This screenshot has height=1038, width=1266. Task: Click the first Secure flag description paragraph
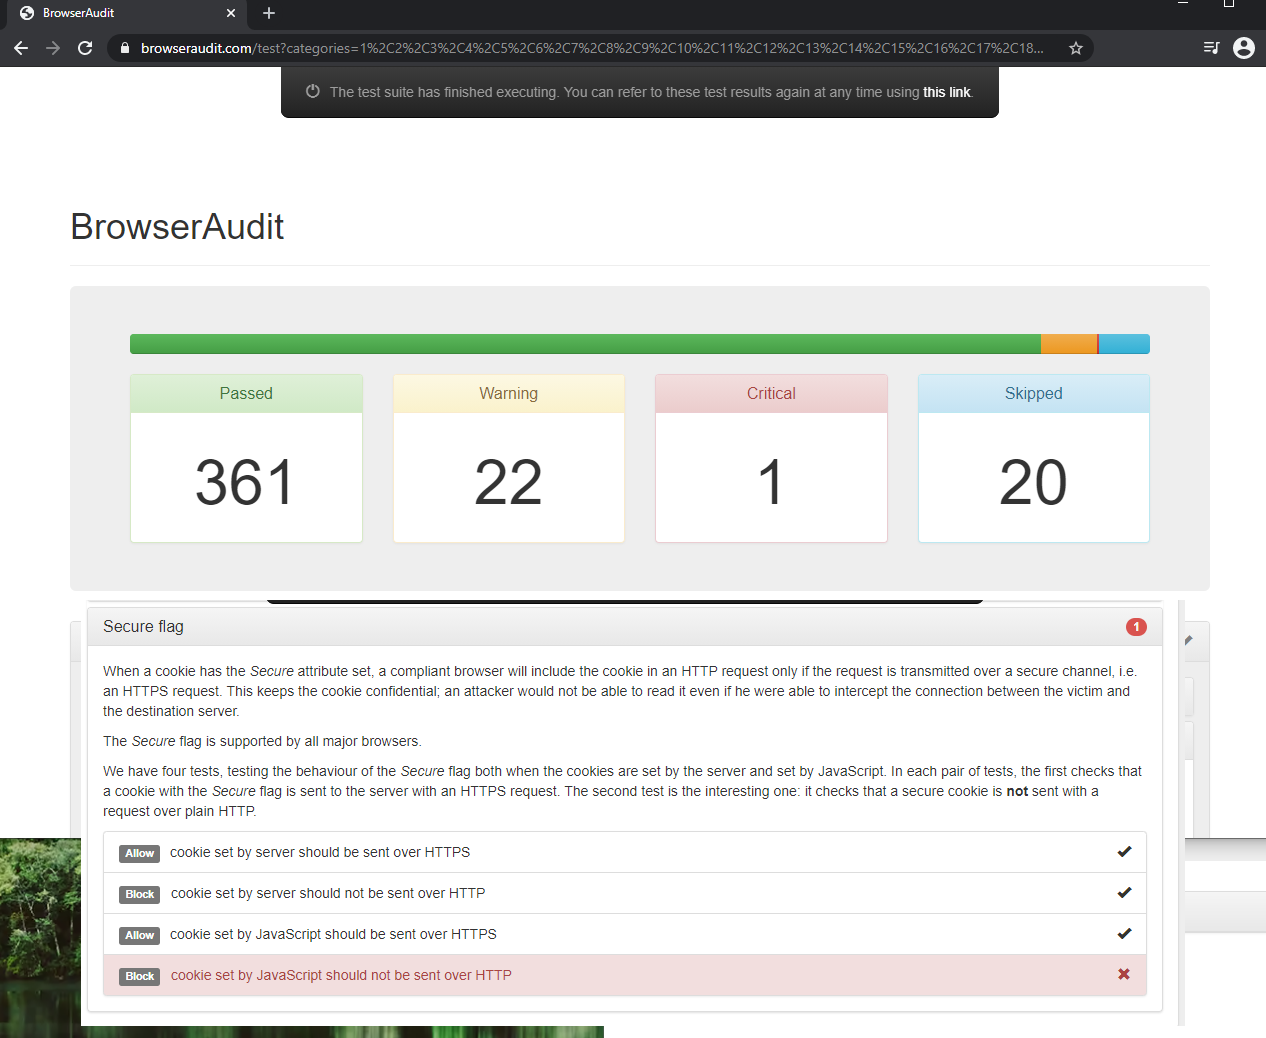pos(620,692)
